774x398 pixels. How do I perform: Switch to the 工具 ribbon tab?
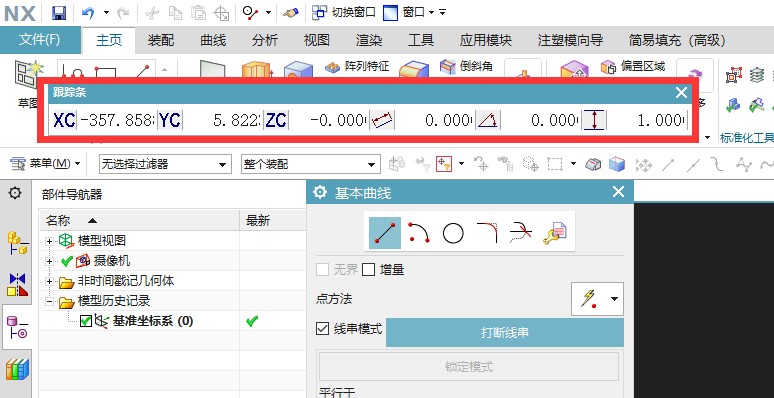[x=421, y=40]
